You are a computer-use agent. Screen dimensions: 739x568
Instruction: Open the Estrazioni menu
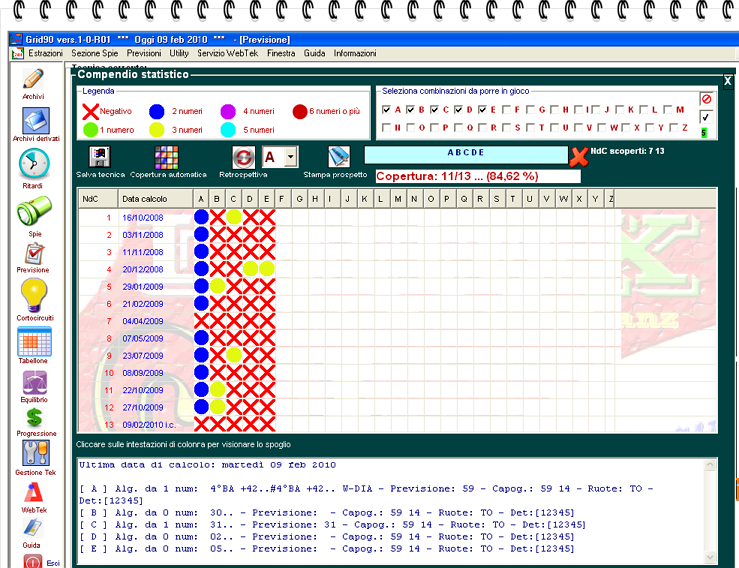(x=45, y=53)
